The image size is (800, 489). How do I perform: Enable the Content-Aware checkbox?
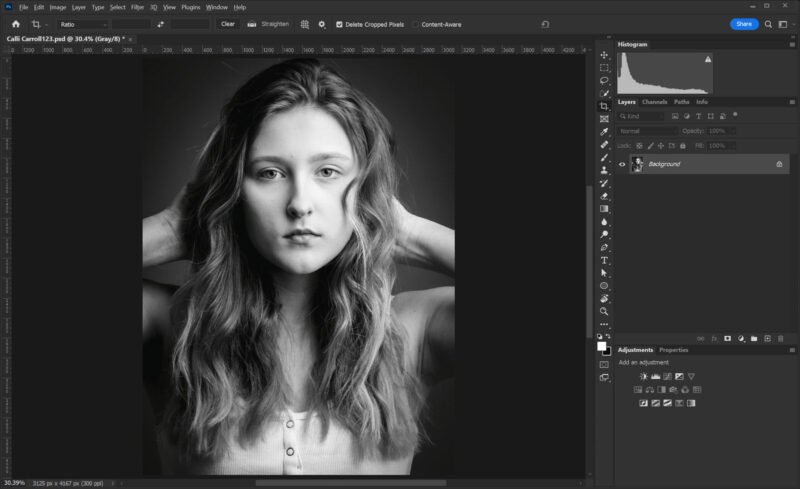[416, 24]
